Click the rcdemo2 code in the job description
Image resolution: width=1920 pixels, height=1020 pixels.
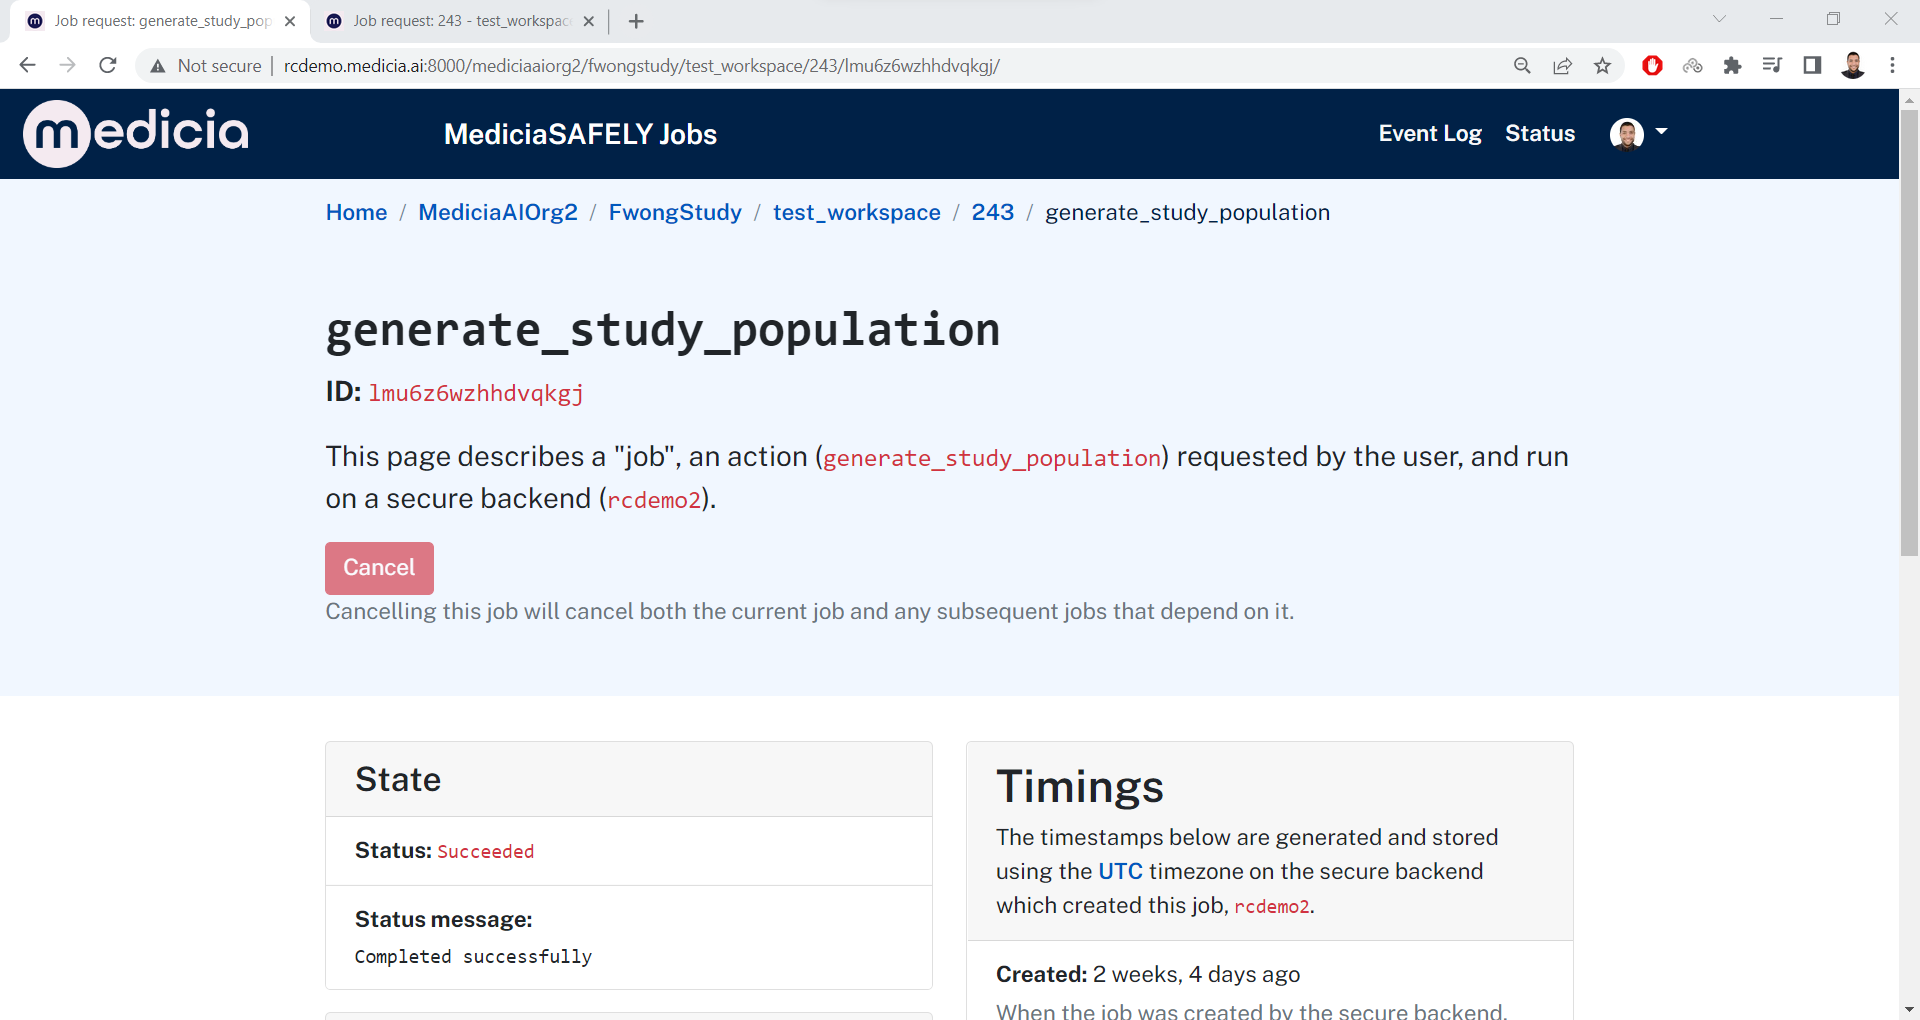click(655, 500)
